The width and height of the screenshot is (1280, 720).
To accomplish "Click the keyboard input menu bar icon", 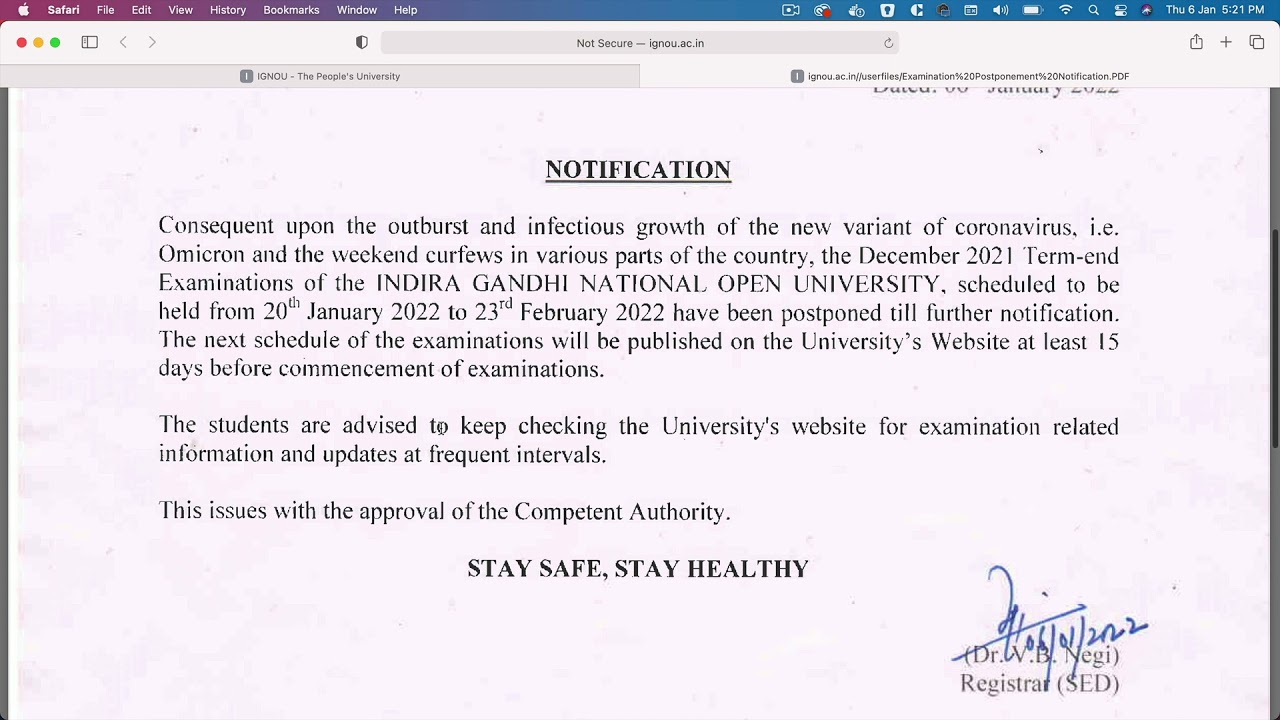I will tap(971, 10).
